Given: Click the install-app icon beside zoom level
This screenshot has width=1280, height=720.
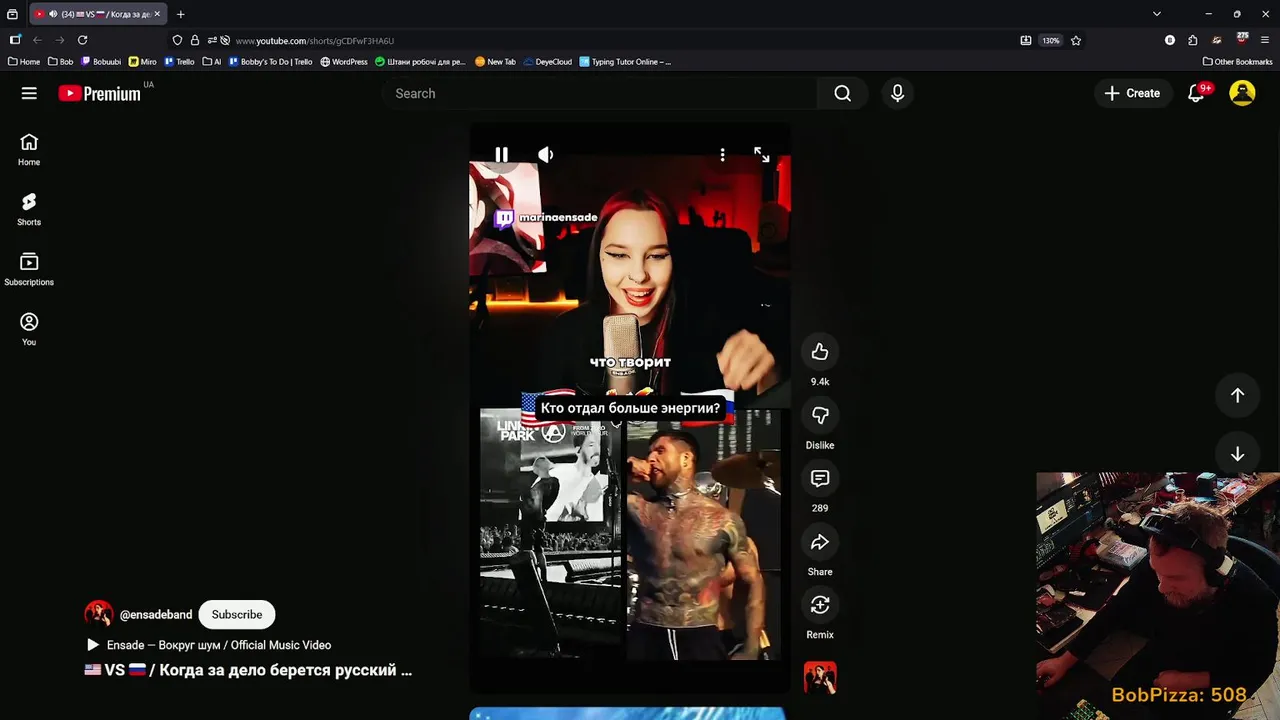Looking at the screenshot, I should pyautogui.click(x=1026, y=40).
